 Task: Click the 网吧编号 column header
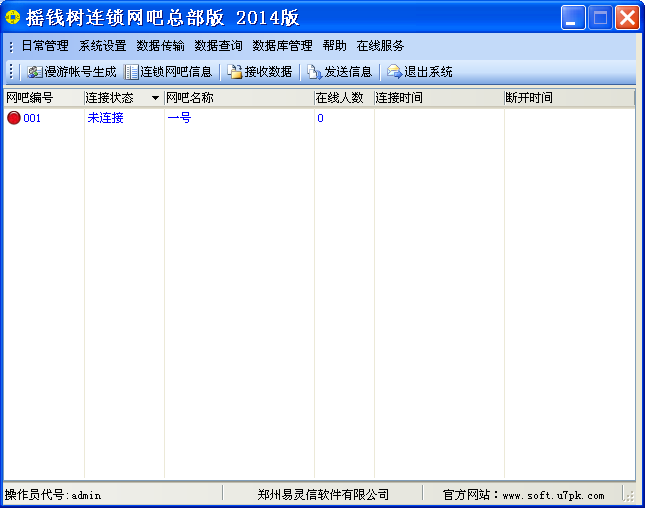[x=44, y=98]
